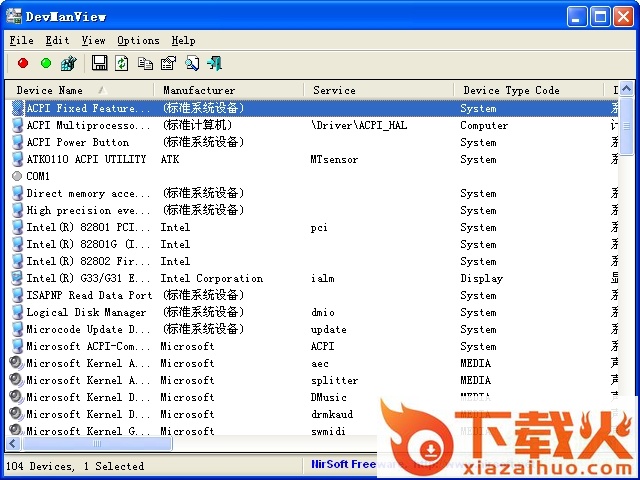Click the swmidi service cell
This screenshot has height=480, width=640.
tap(328, 431)
